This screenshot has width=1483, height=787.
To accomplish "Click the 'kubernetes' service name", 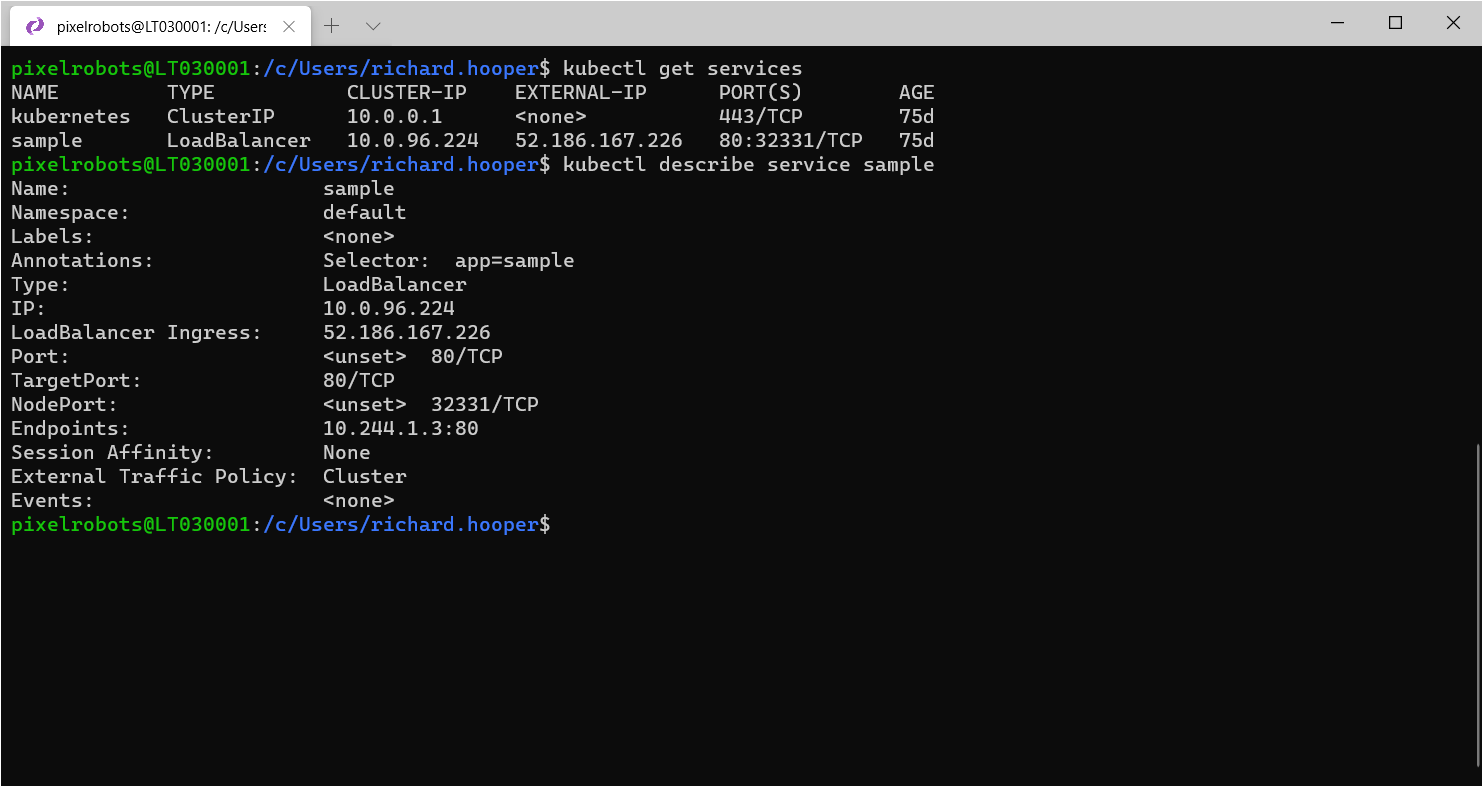I will [71, 117].
